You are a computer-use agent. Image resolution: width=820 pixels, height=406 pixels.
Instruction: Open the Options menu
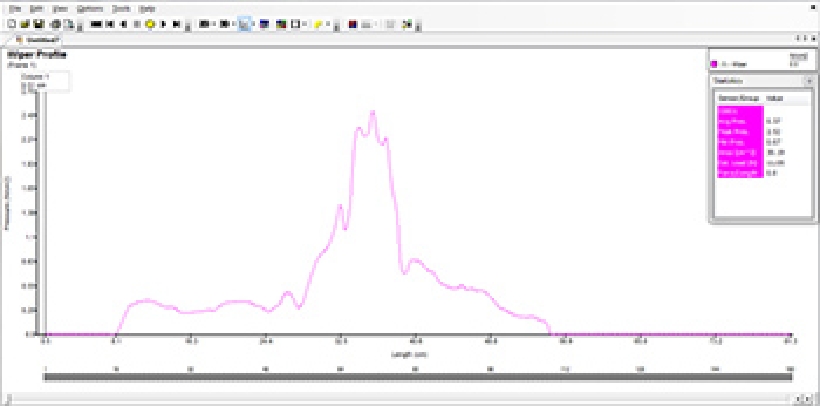90,8
